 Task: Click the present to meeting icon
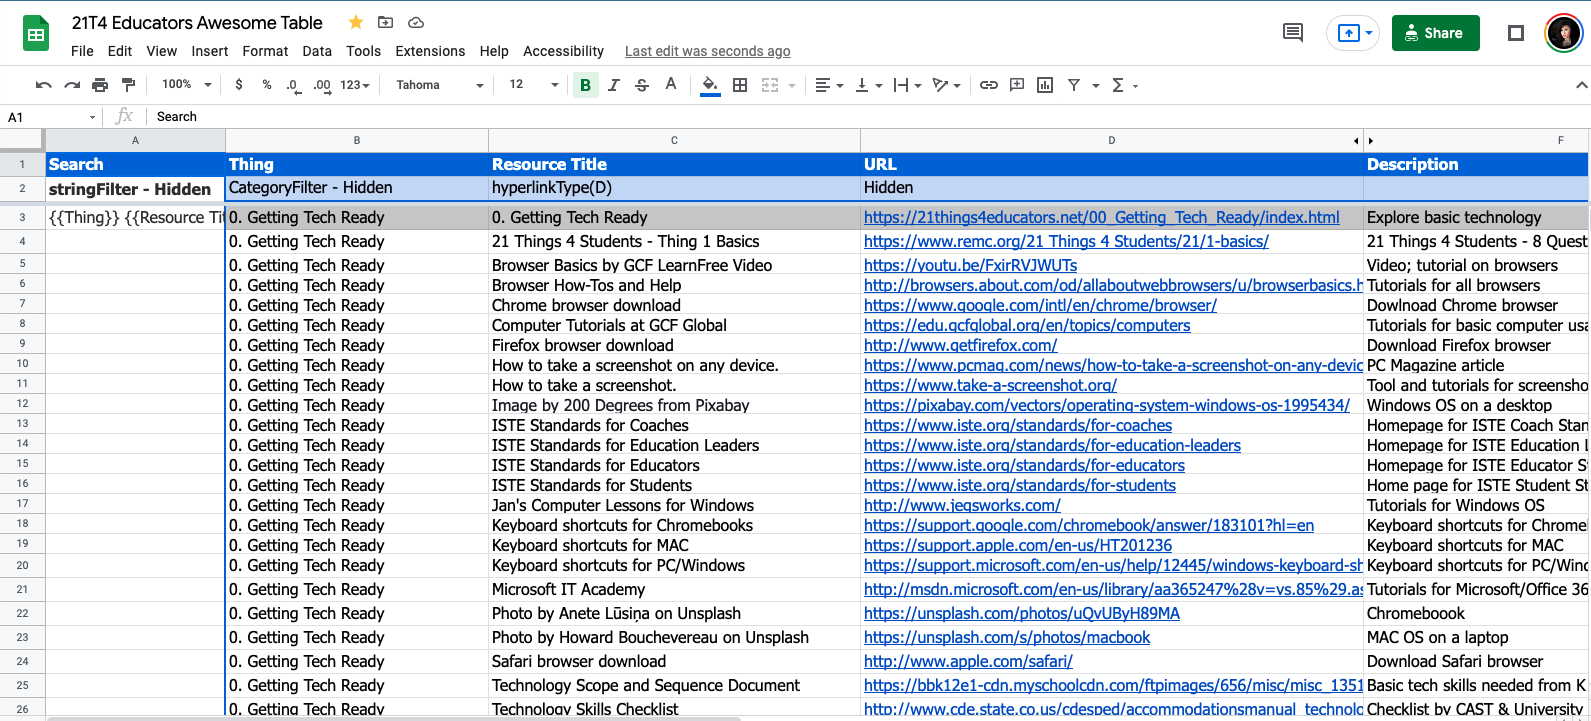click(1349, 33)
